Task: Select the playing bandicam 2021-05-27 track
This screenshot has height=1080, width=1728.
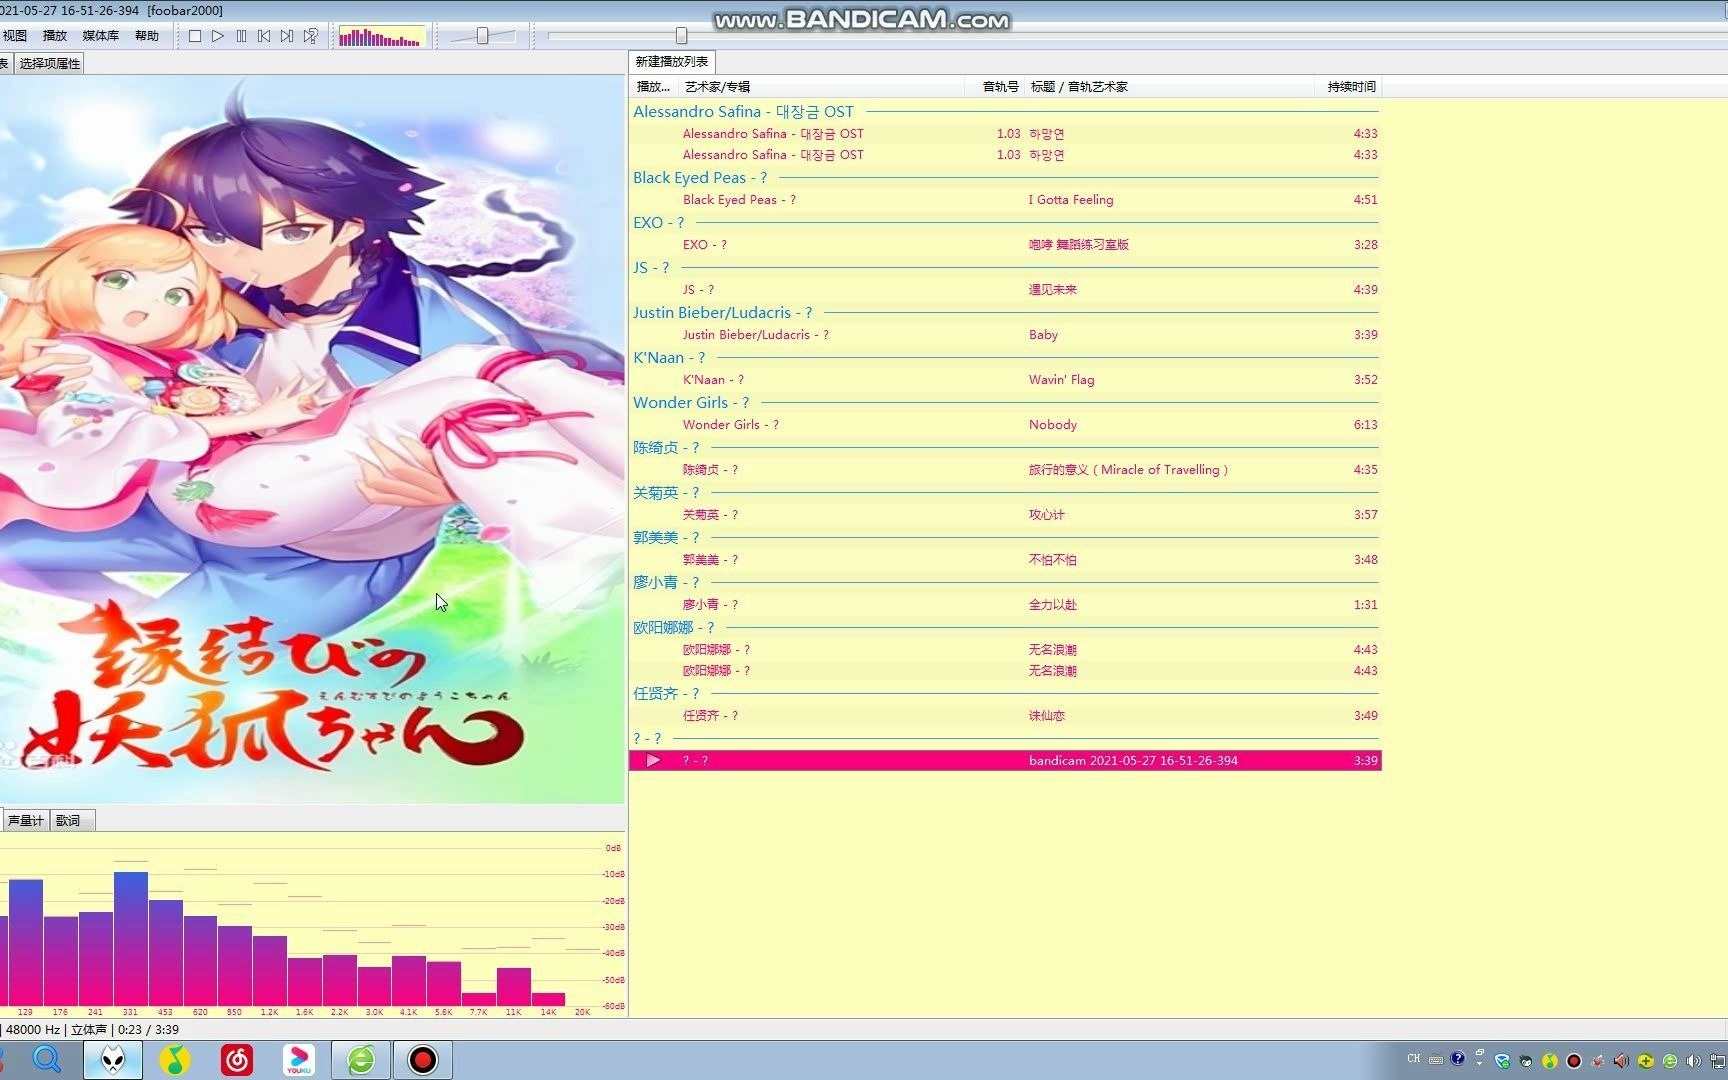Action: coord(1005,761)
